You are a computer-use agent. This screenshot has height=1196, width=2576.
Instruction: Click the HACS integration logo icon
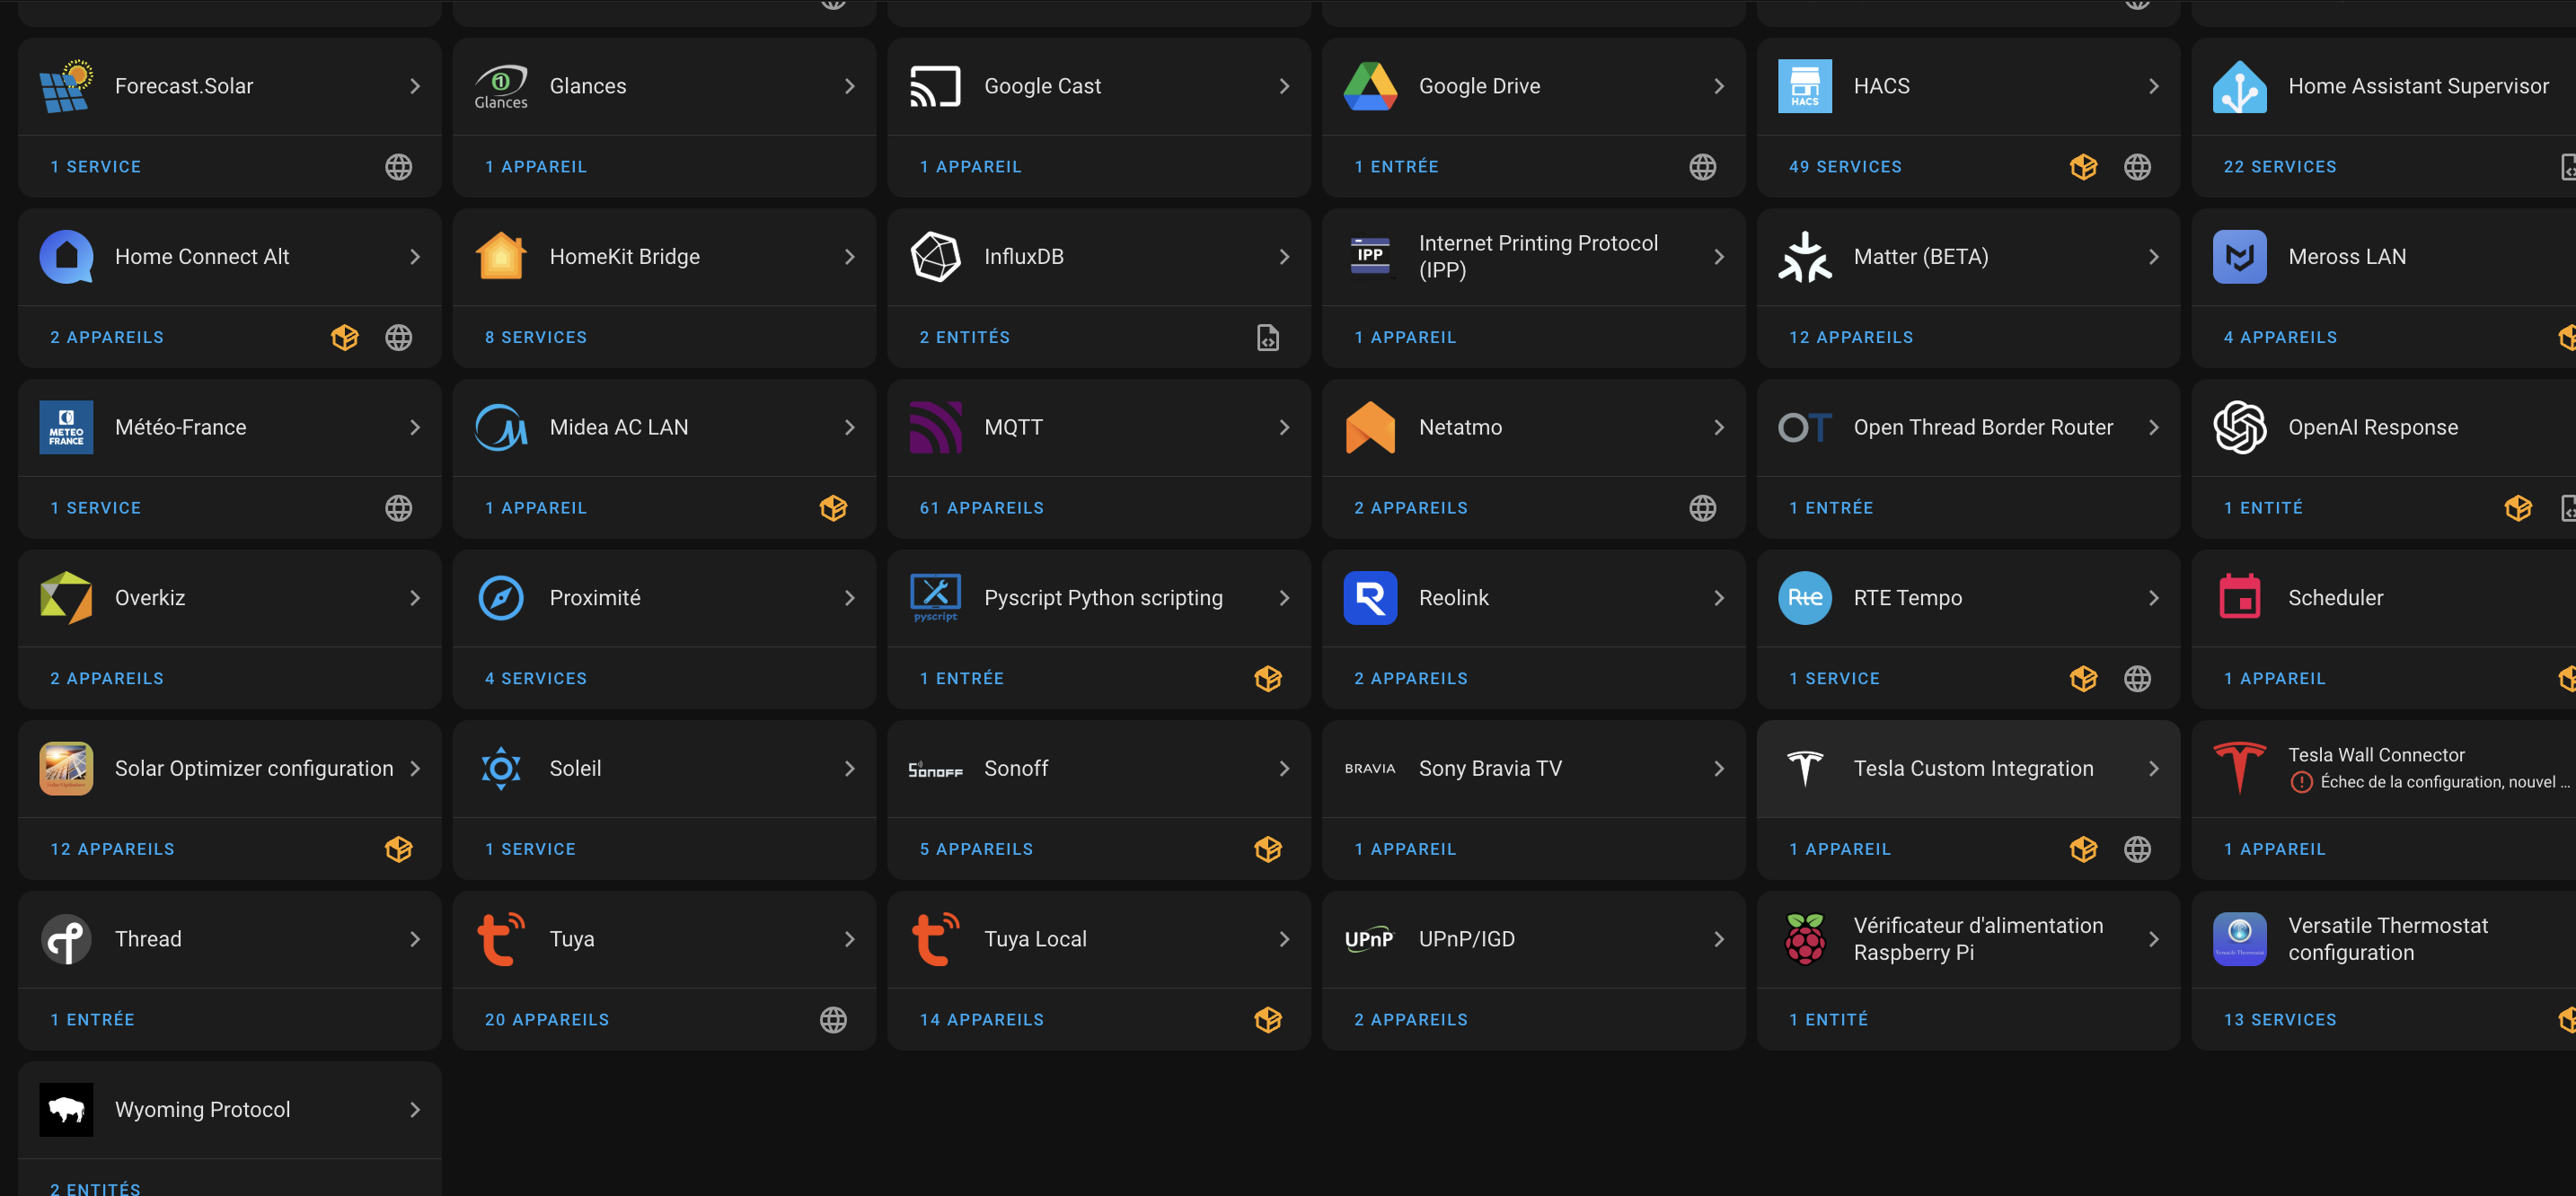(1804, 86)
